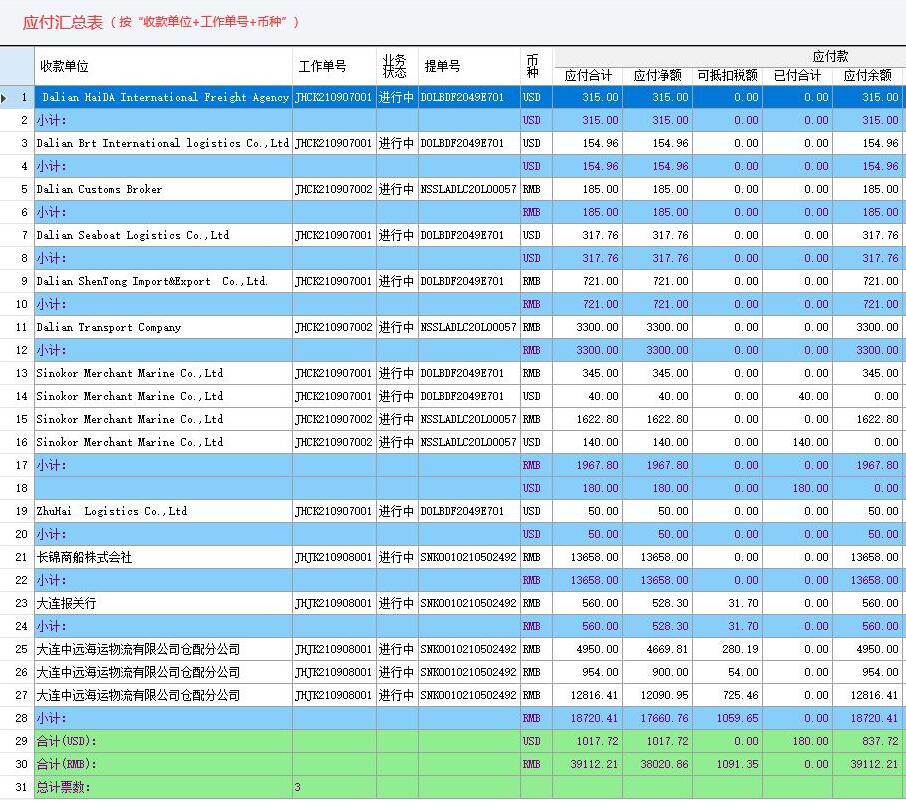This screenshot has width=906, height=802.
Task: Click the 币种 column header
Action: (534, 67)
